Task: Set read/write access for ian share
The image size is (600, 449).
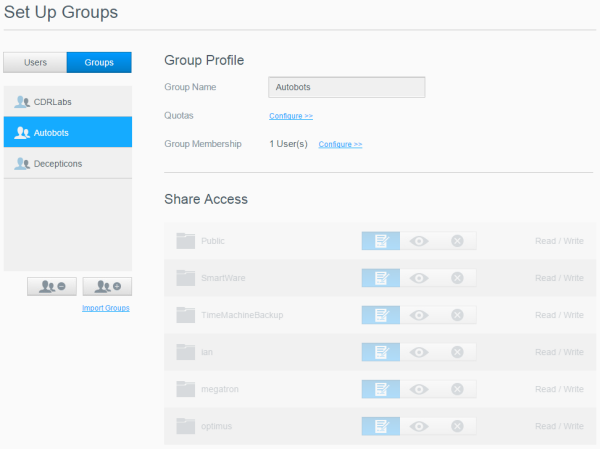Action: pos(380,352)
